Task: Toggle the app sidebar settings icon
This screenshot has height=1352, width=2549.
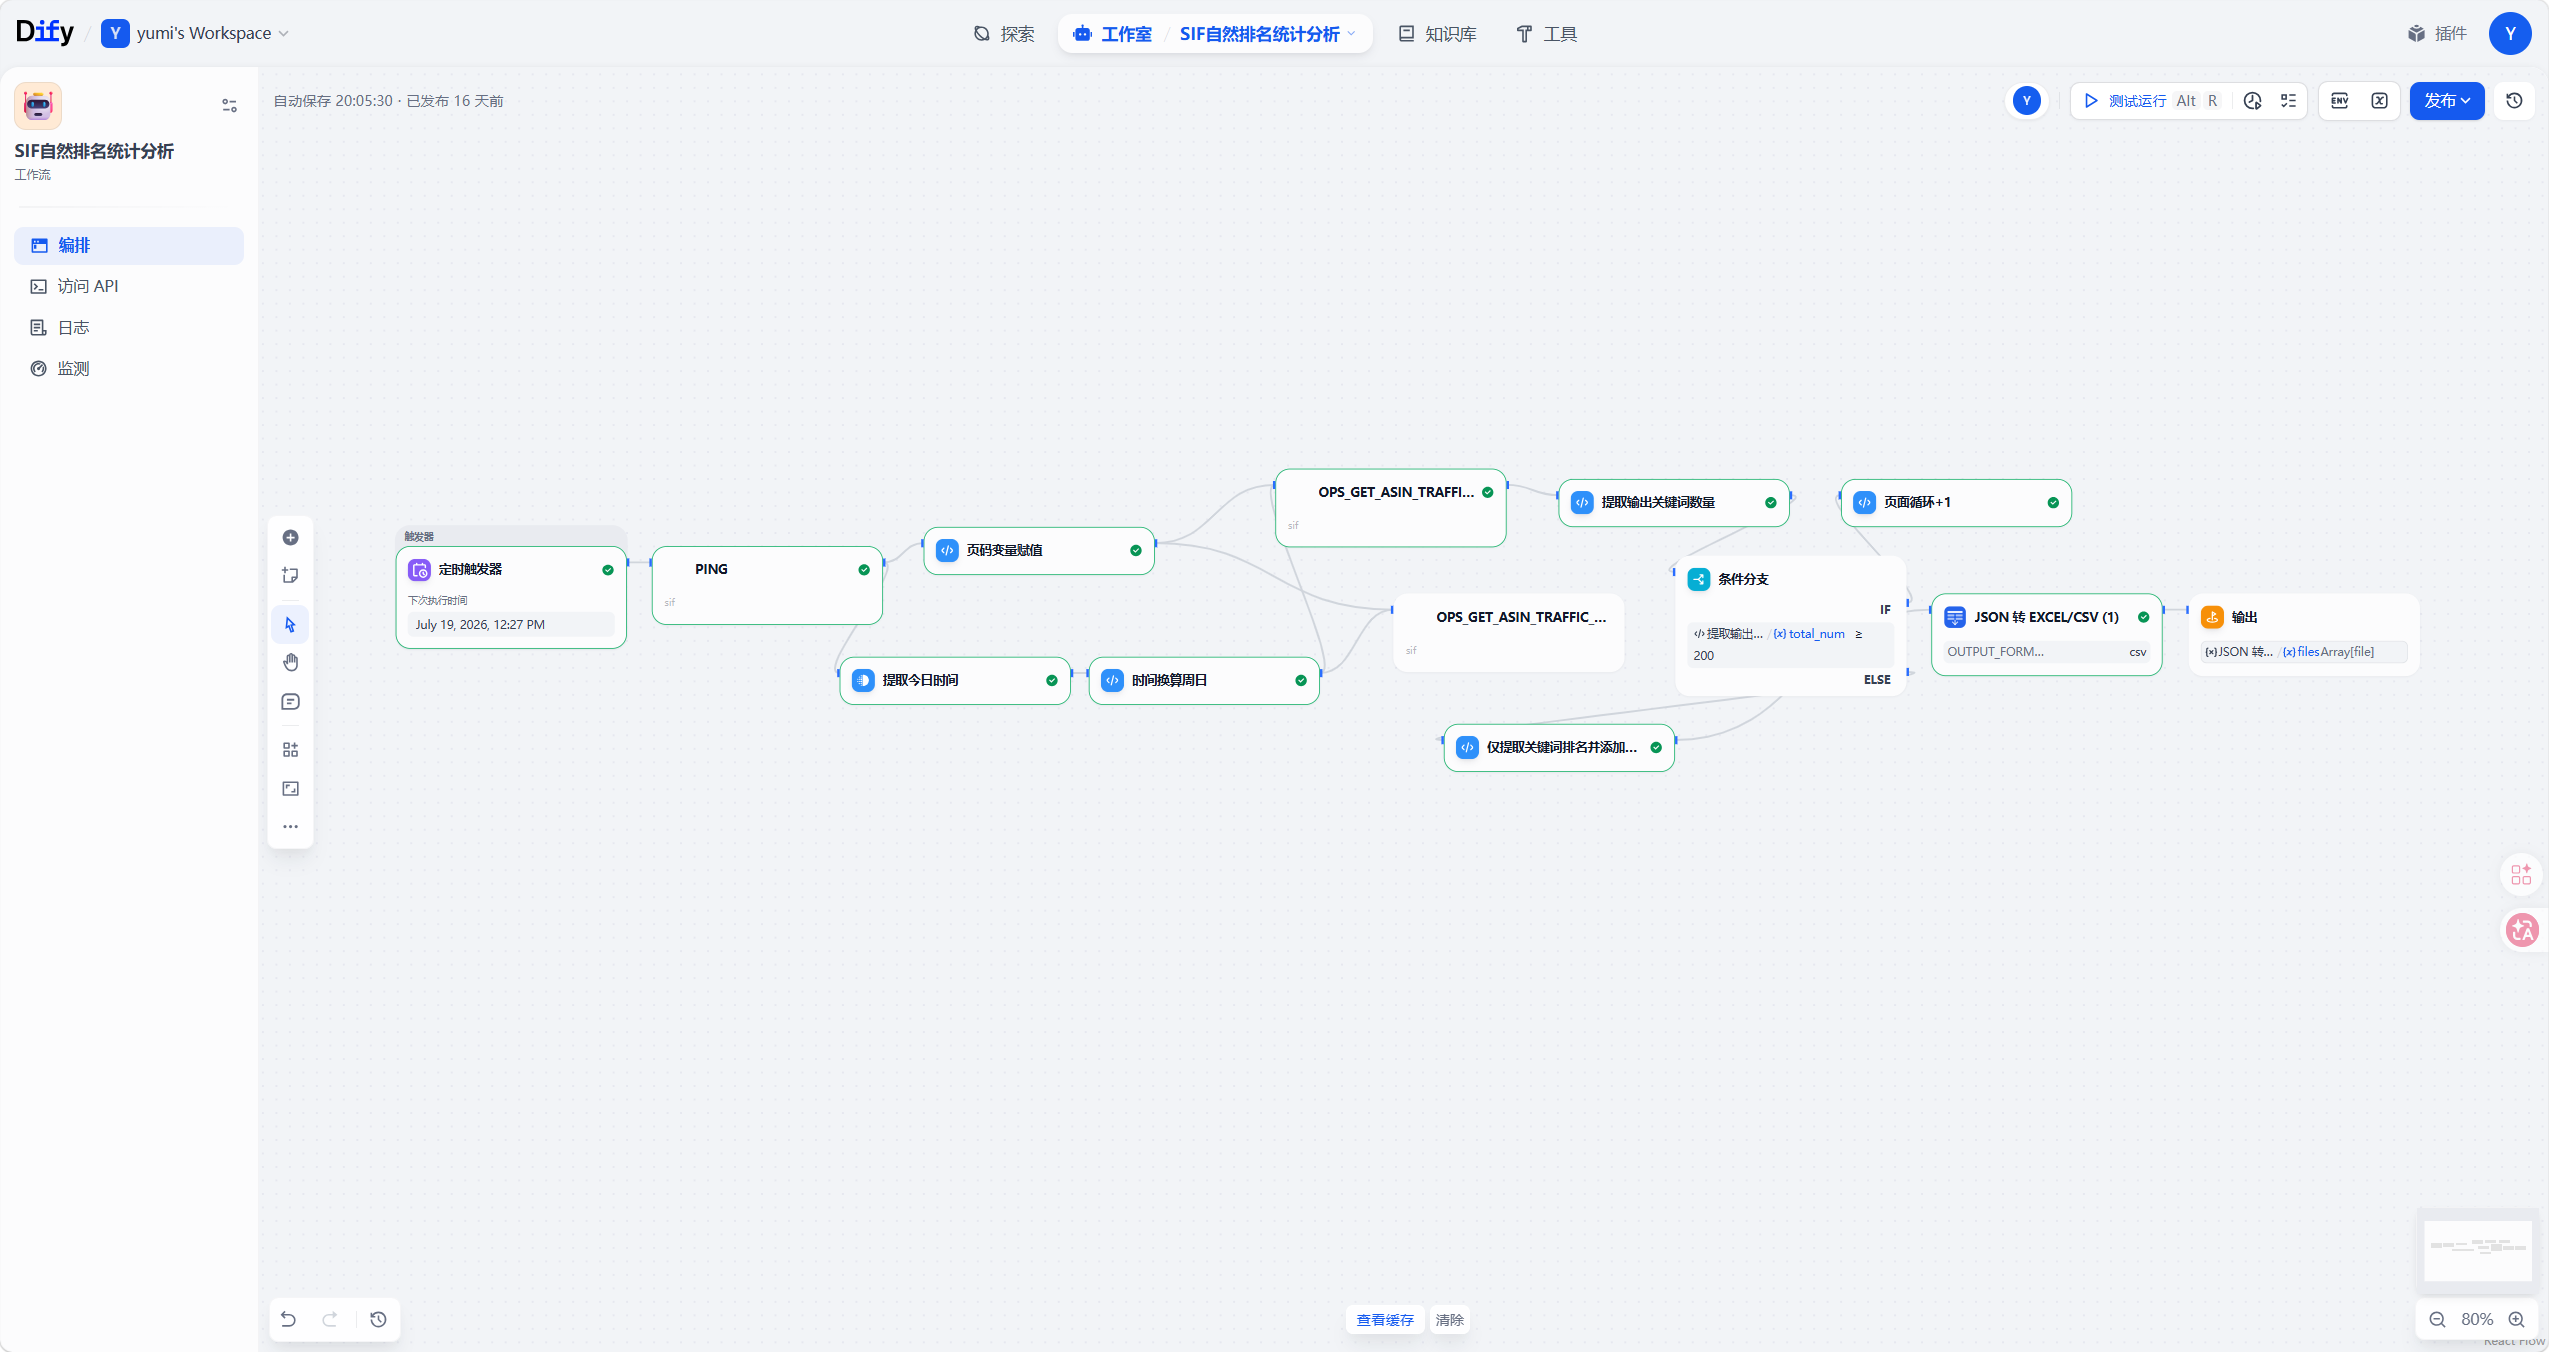Action: coord(229,105)
